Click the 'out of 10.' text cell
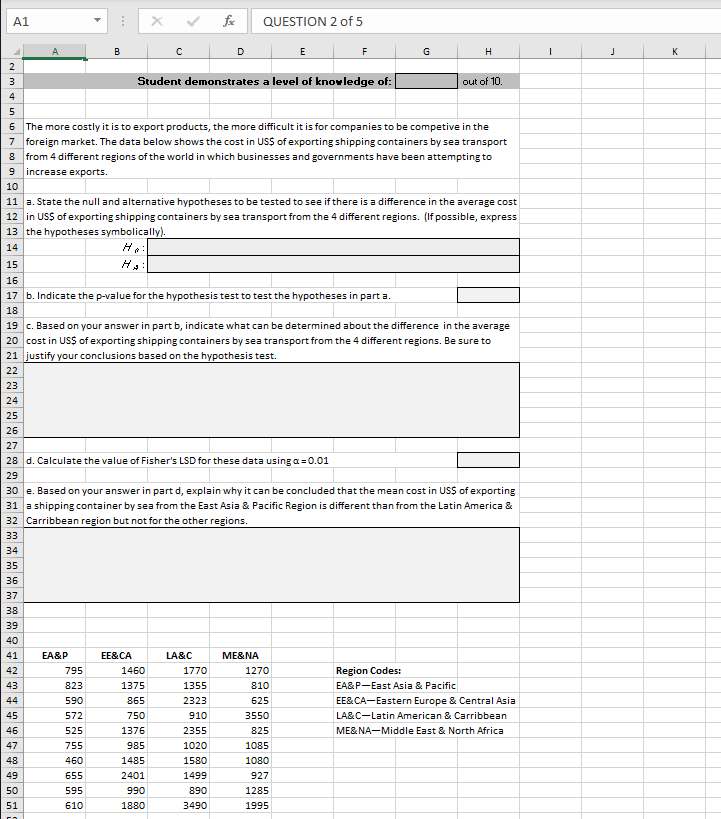721x819 pixels. [482, 81]
